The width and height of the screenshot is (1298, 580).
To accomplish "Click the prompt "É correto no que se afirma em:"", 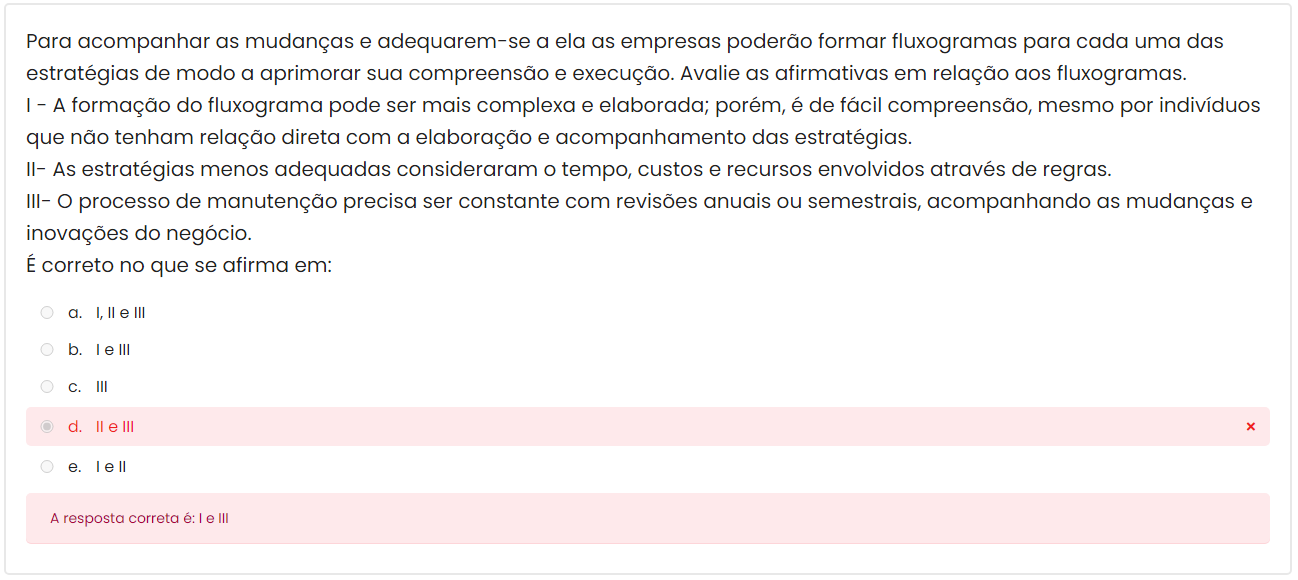I will [x=179, y=266].
